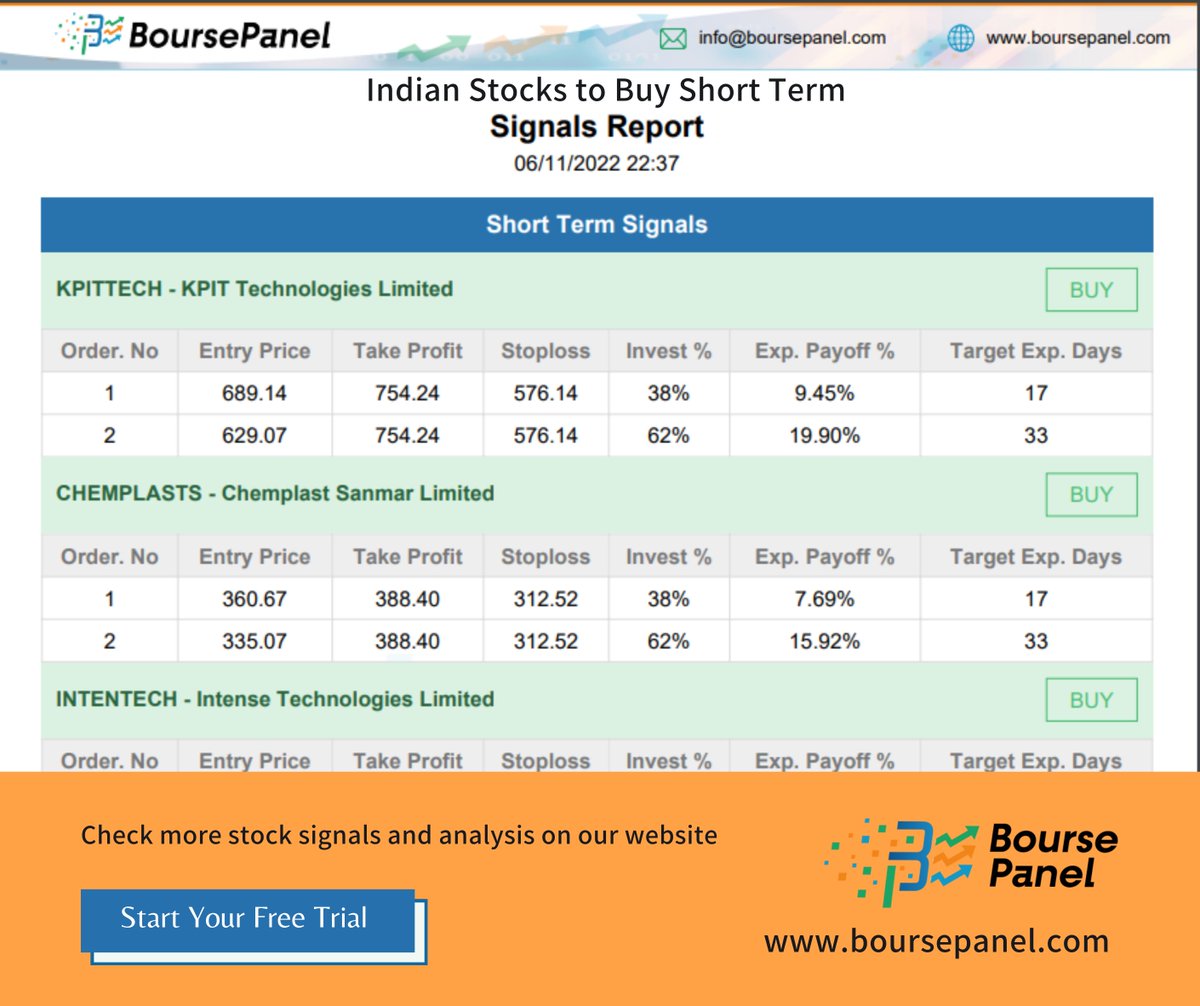Click CHEMPLASTS entry price 360.67
This screenshot has width=1200, height=1006.
click(x=254, y=599)
